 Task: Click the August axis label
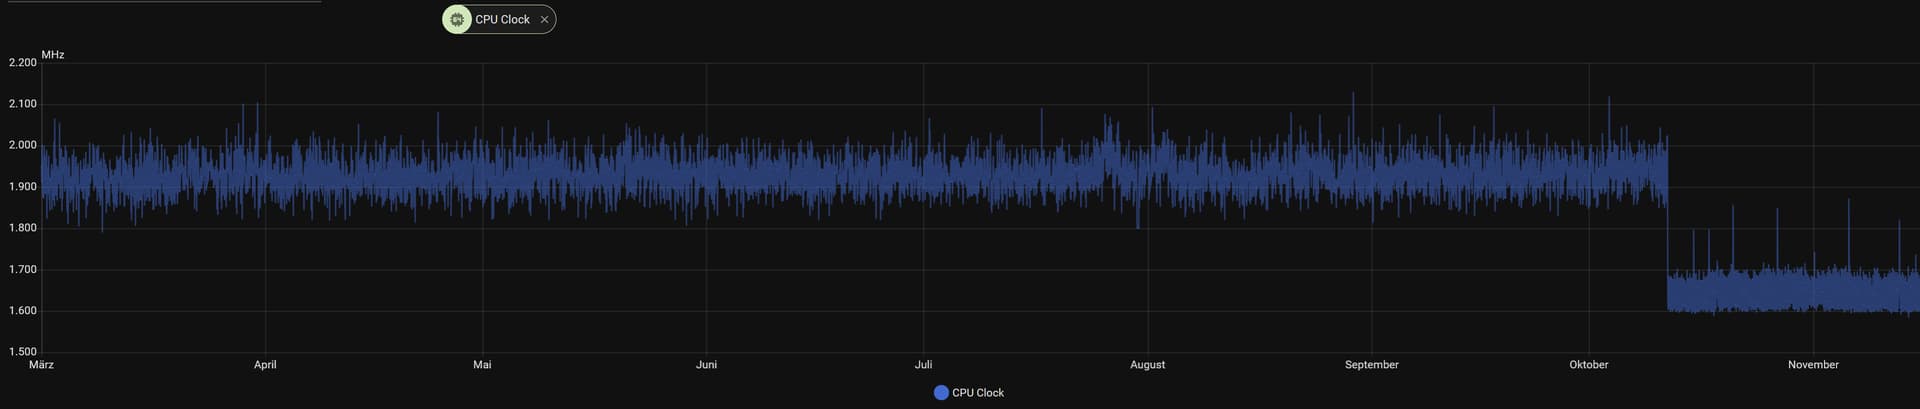[x=1147, y=365]
